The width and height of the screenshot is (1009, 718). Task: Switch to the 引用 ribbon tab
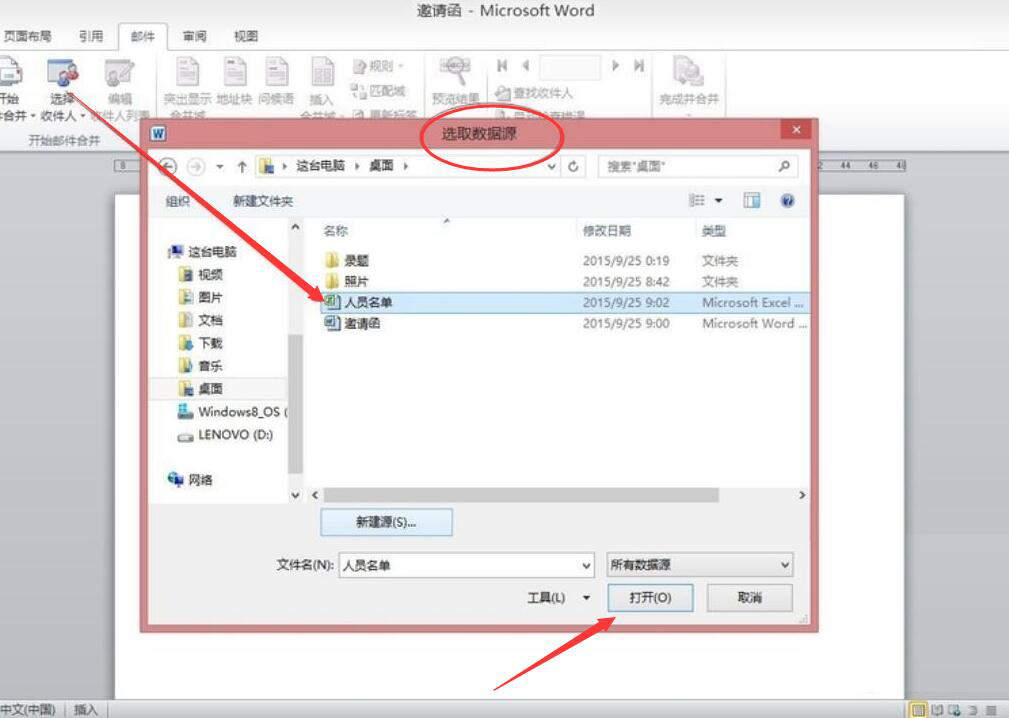click(x=91, y=37)
